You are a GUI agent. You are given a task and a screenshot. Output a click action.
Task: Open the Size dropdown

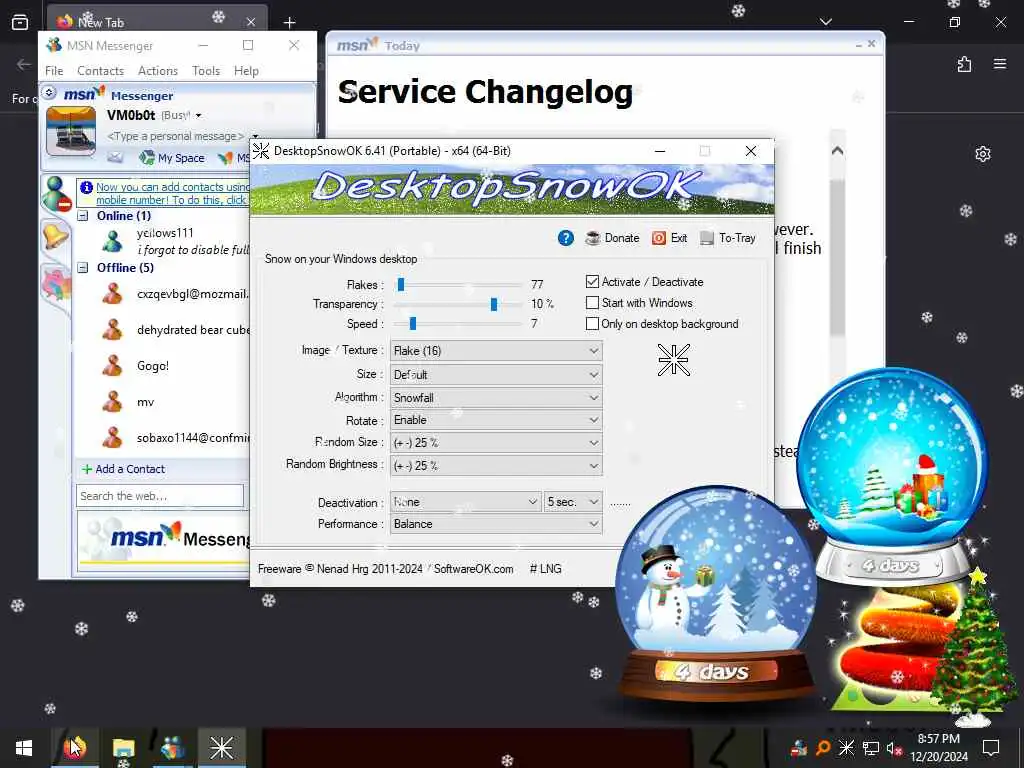click(x=496, y=375)
